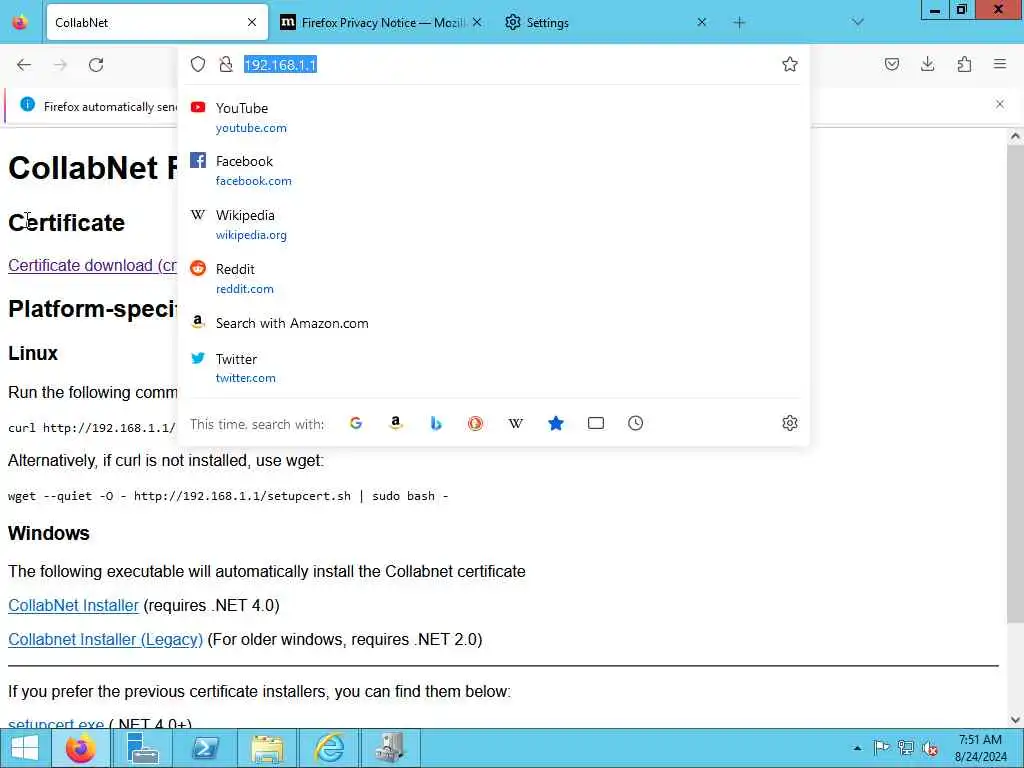Screen dimensions: 1024x768
Task: Open the CollabNet Installer link
Action: pyautogui.click(x=73, y=605)
